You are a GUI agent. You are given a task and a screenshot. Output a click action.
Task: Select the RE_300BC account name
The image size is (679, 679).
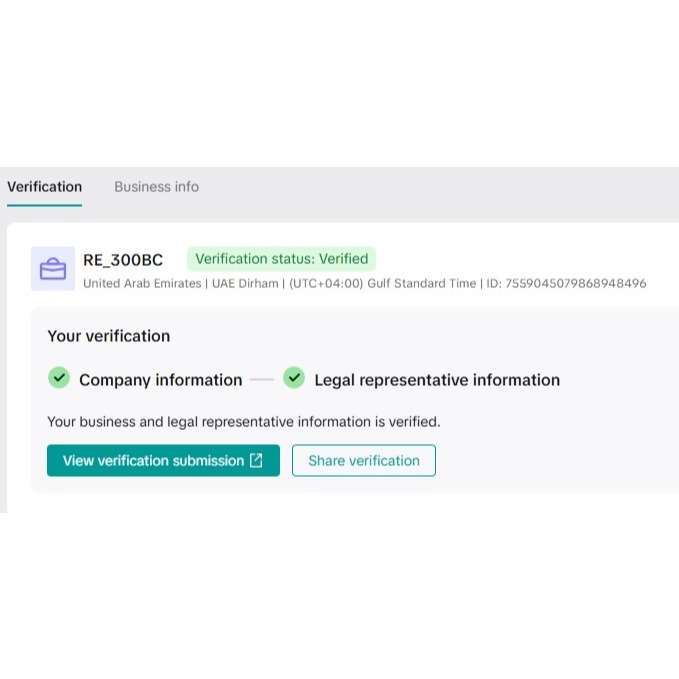[x=123, y=260]
